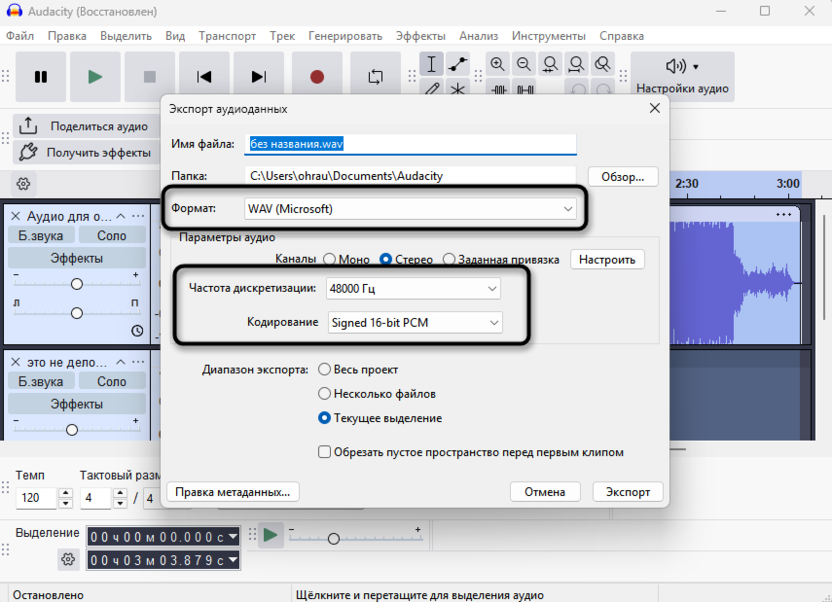Image resolution: width=832 pixels, height=602 pixels.
Task: Click the Zoom Out magnifier icon
Action: click(524, 64)
